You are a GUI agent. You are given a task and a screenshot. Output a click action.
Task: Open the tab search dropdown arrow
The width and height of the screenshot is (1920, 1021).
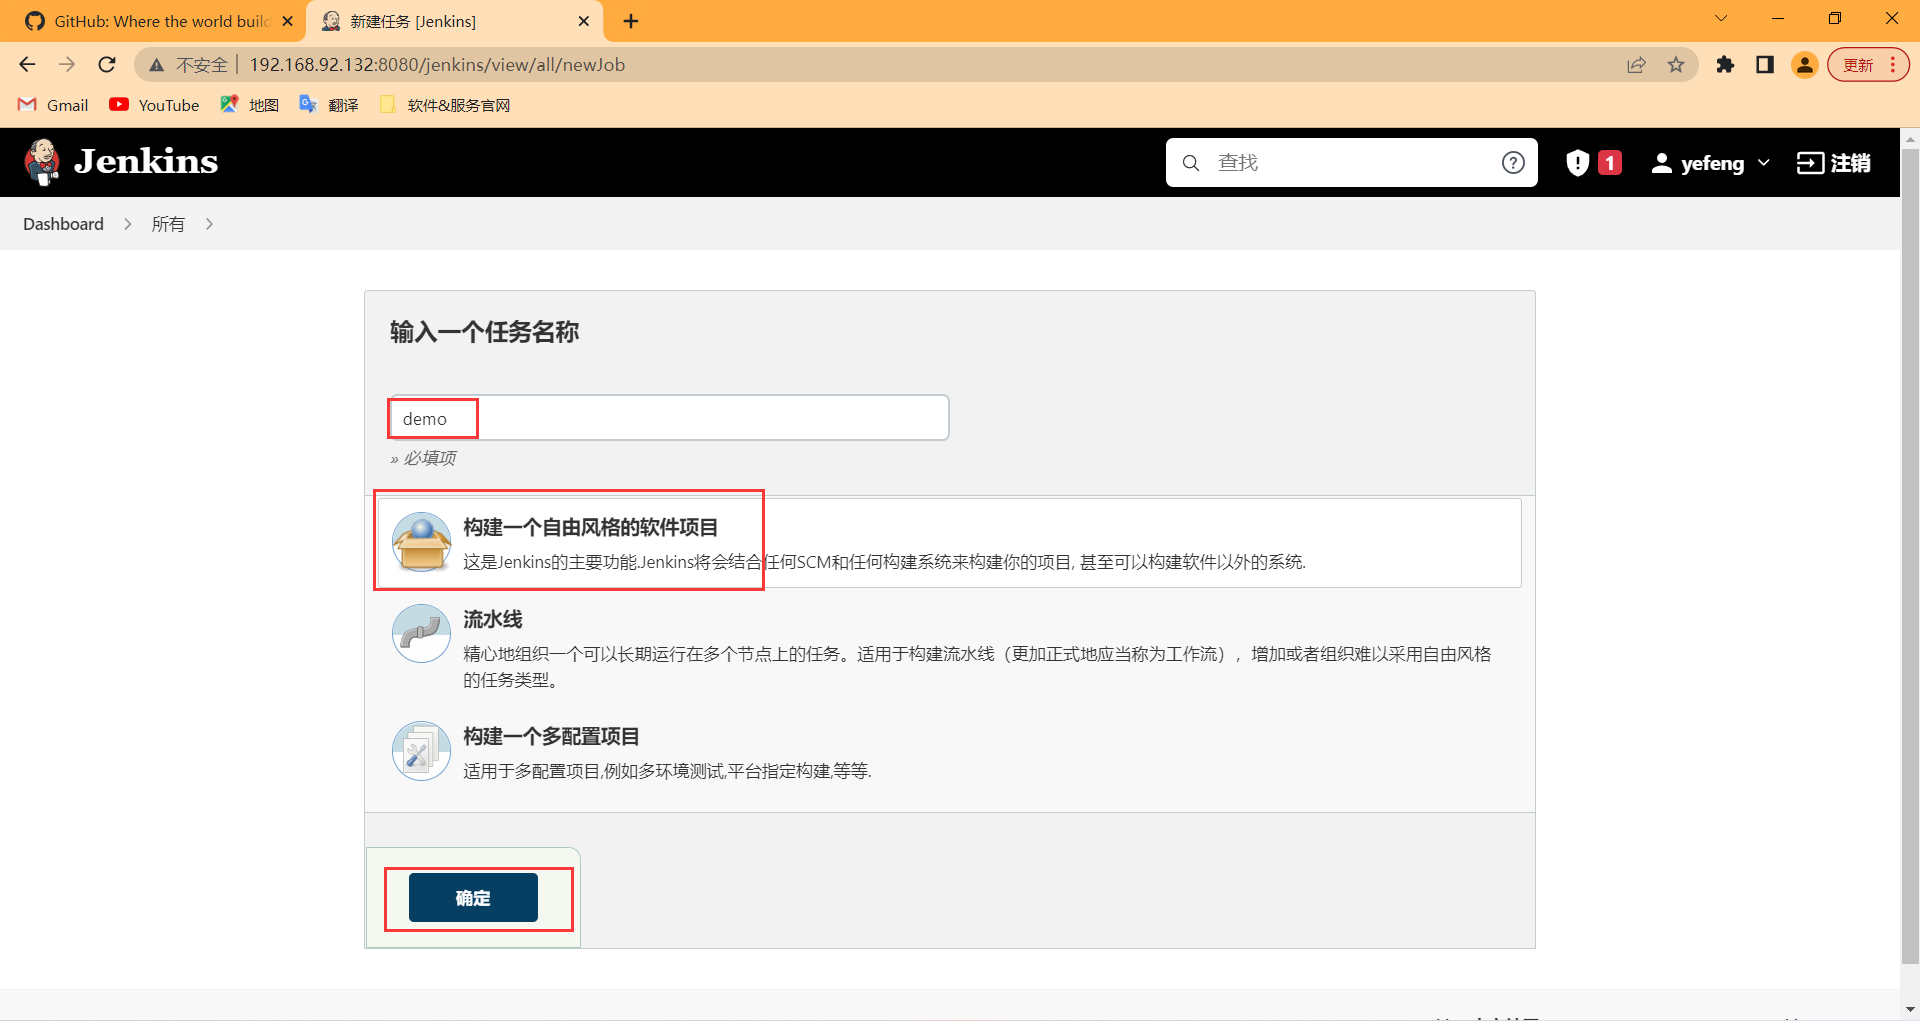(1721, 19)
